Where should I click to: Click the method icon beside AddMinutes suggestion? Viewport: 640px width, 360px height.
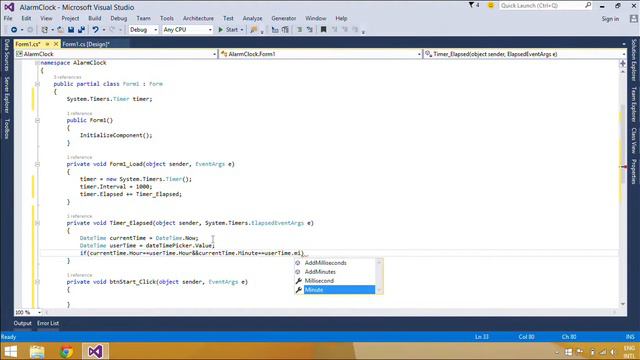pos(298,272)
